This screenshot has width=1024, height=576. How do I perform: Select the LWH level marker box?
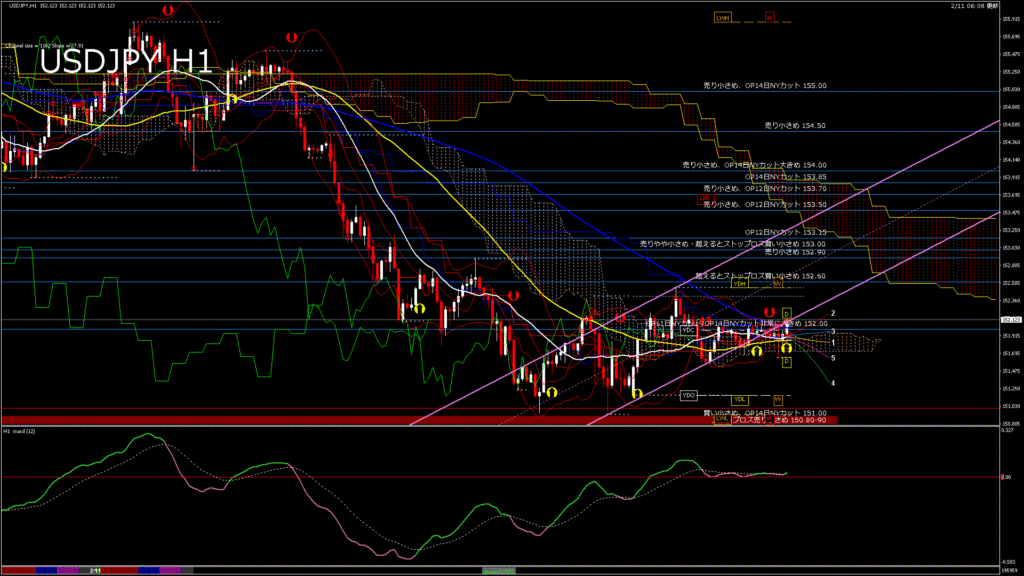coord(722,18)
